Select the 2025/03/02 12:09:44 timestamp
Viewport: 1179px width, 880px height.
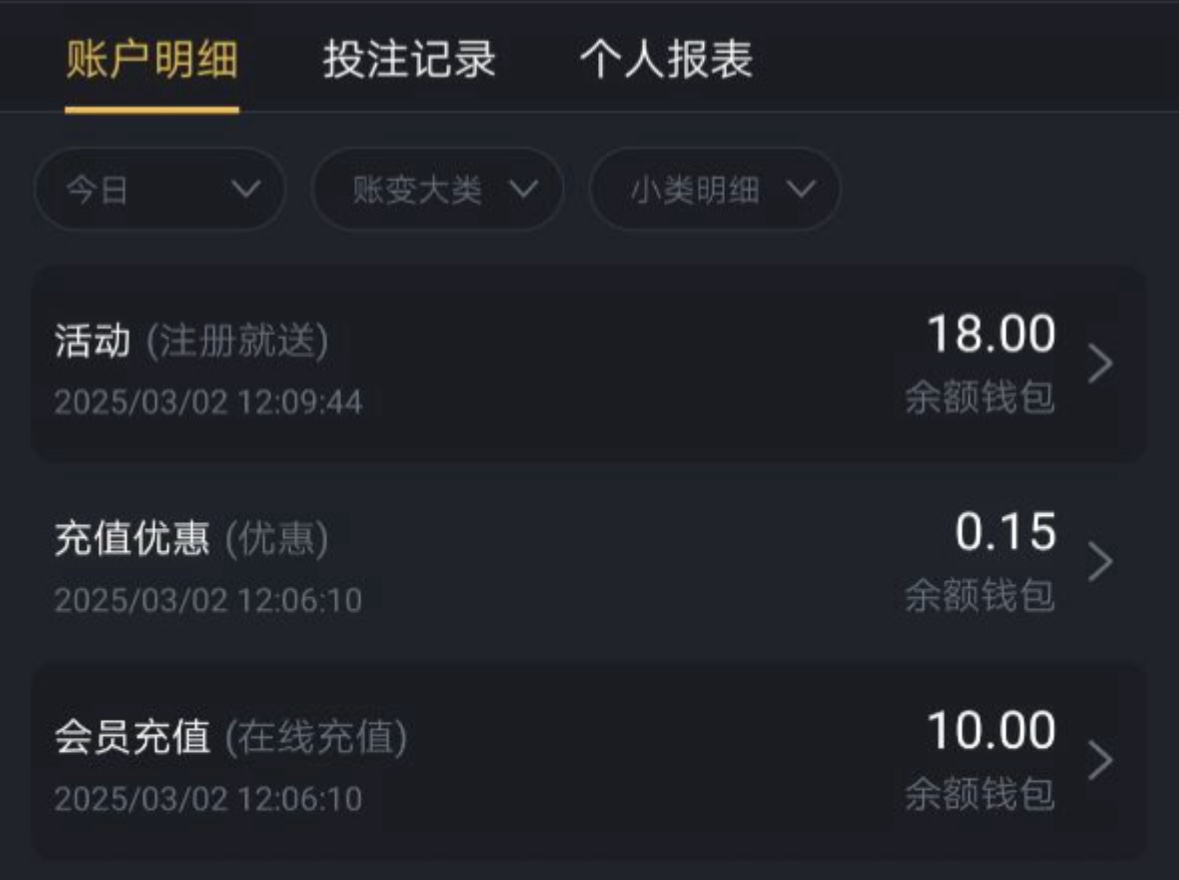tap(208, 402)
